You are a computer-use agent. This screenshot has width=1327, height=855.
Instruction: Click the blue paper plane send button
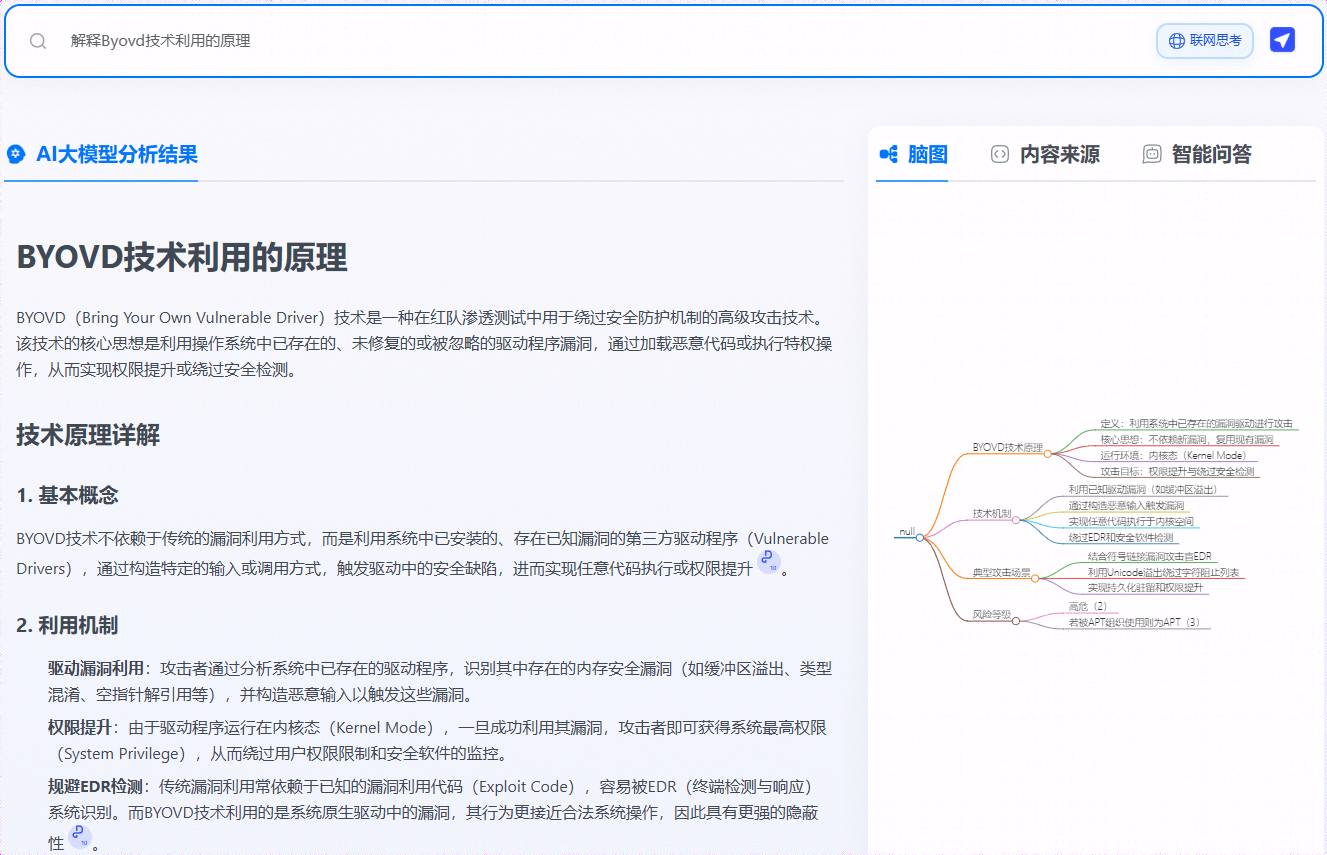point(1282,40)
